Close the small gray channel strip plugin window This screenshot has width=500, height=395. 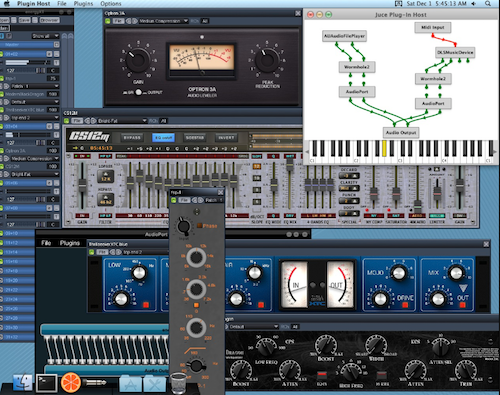[220, 192]
